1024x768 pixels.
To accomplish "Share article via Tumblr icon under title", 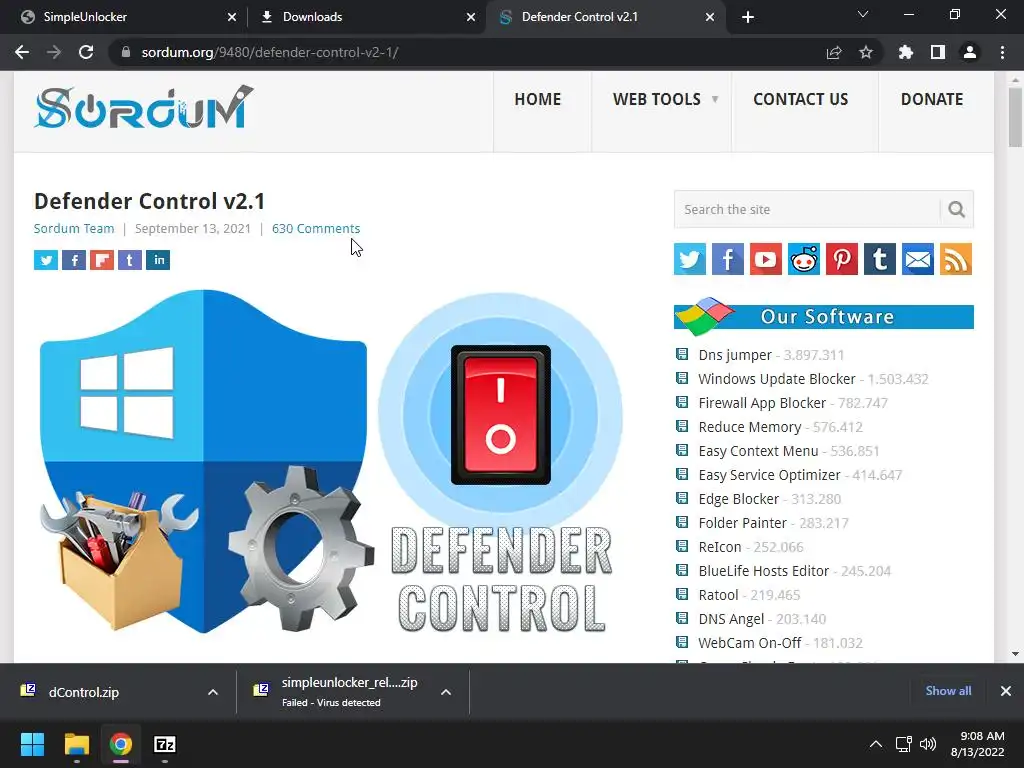I will tap(130, 260).
